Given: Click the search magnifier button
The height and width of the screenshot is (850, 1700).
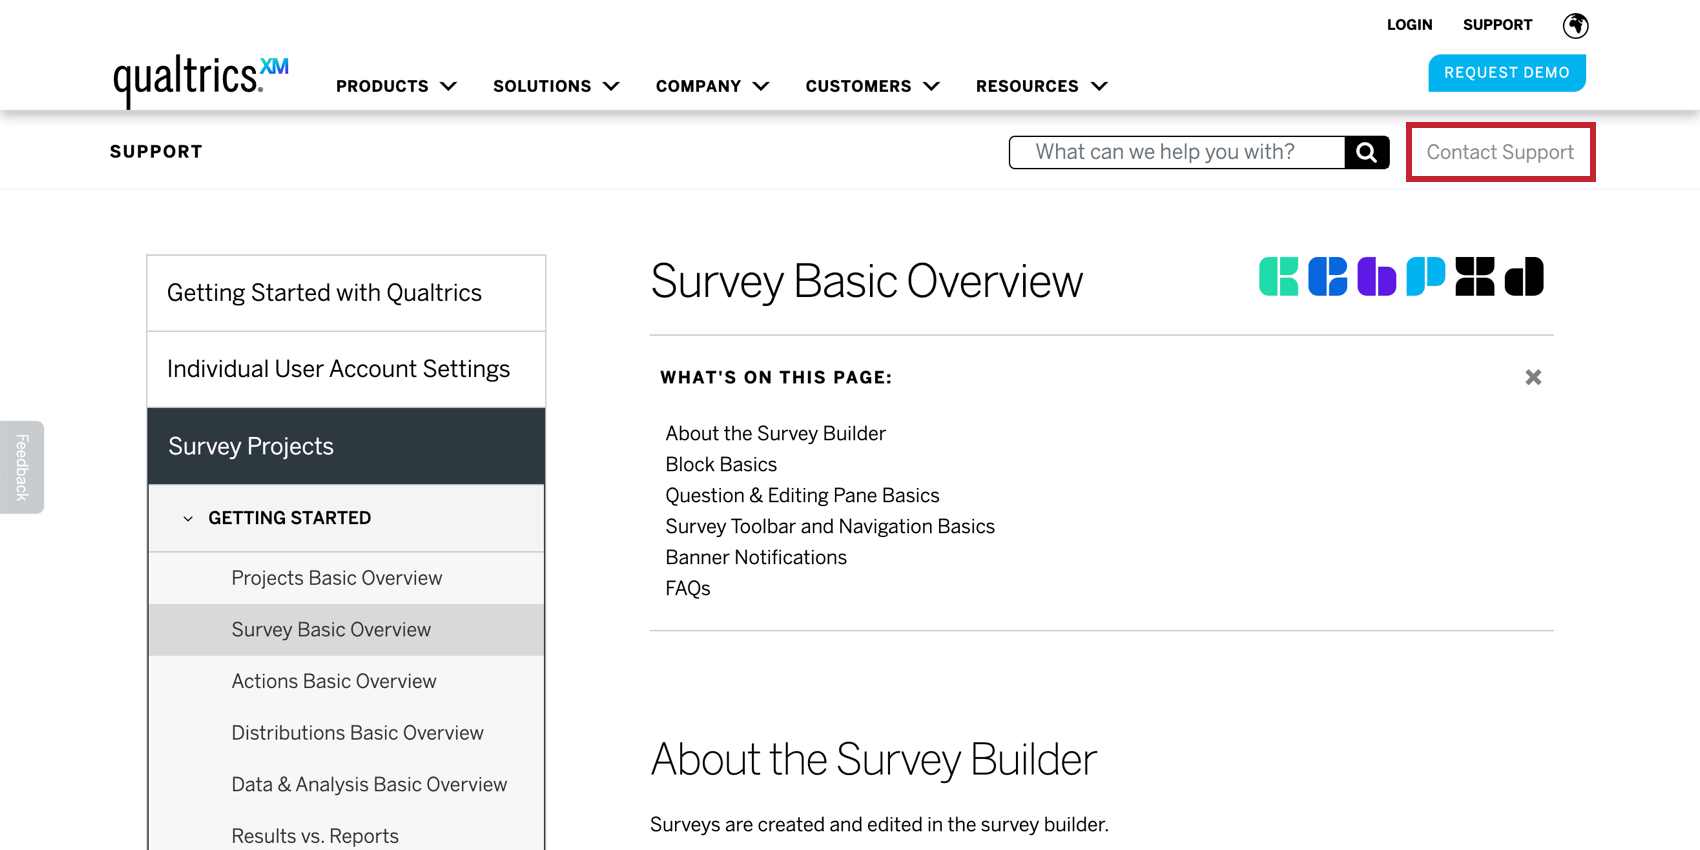Looking at the screenshot, I should pos(1367,152).
